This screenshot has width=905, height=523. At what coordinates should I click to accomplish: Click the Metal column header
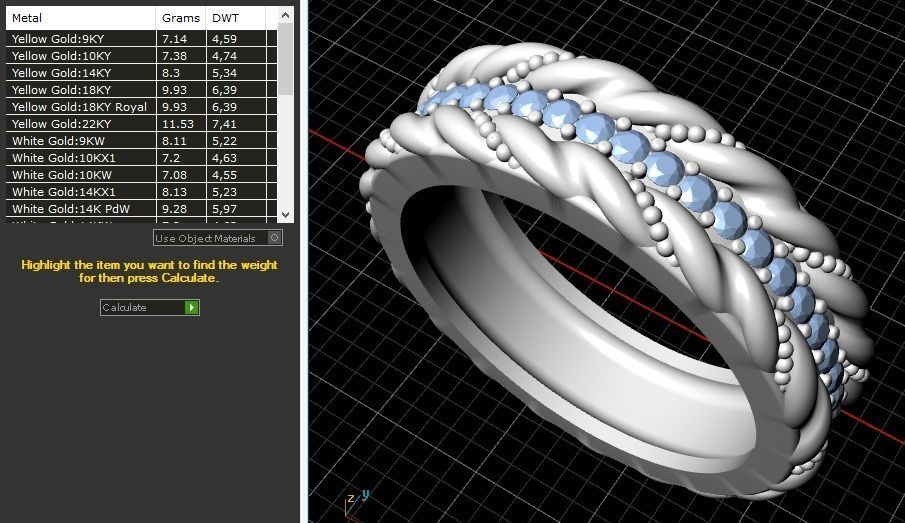81,18
